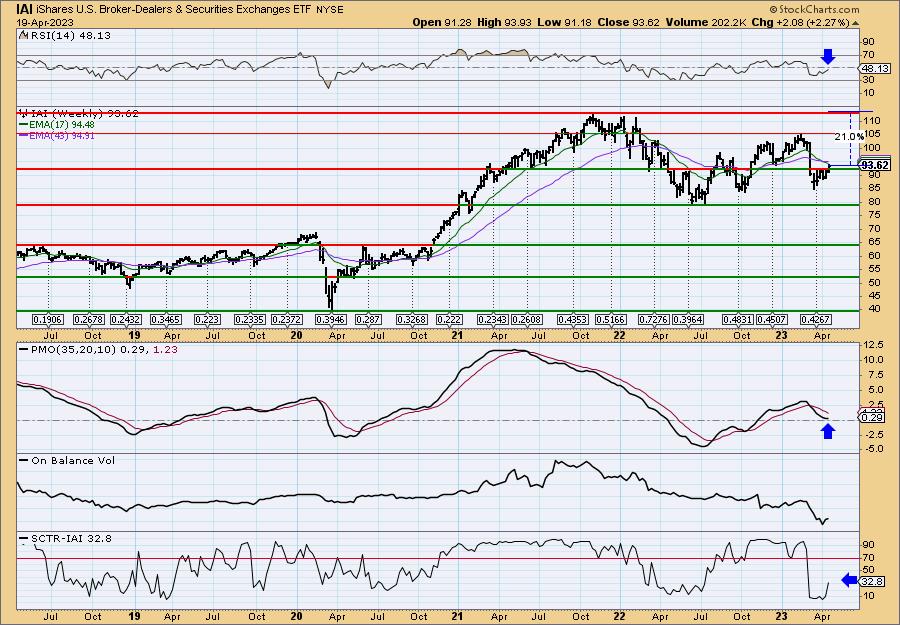
Task: Click the purple EMA(43) legend line marker
Action: pyautogui.click(x=23, y=136)
